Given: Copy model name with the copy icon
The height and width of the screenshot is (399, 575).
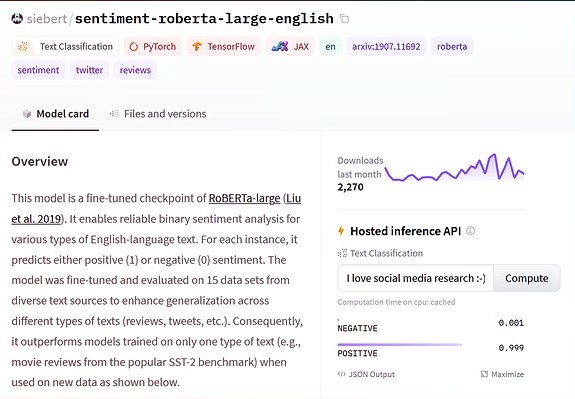Looking at the screenshot, I should [344, 18].
